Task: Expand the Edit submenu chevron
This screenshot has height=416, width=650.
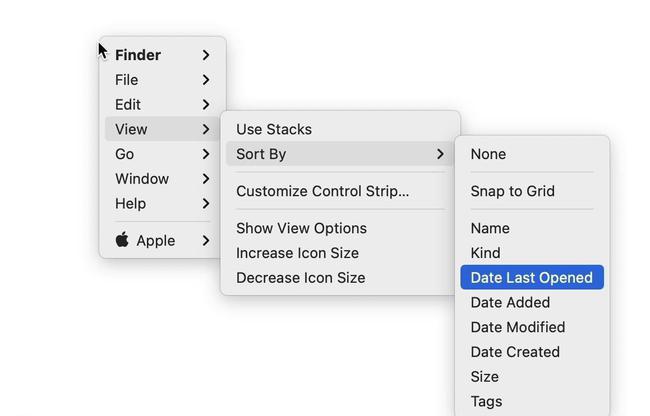Action: click(x=205, y=104)
